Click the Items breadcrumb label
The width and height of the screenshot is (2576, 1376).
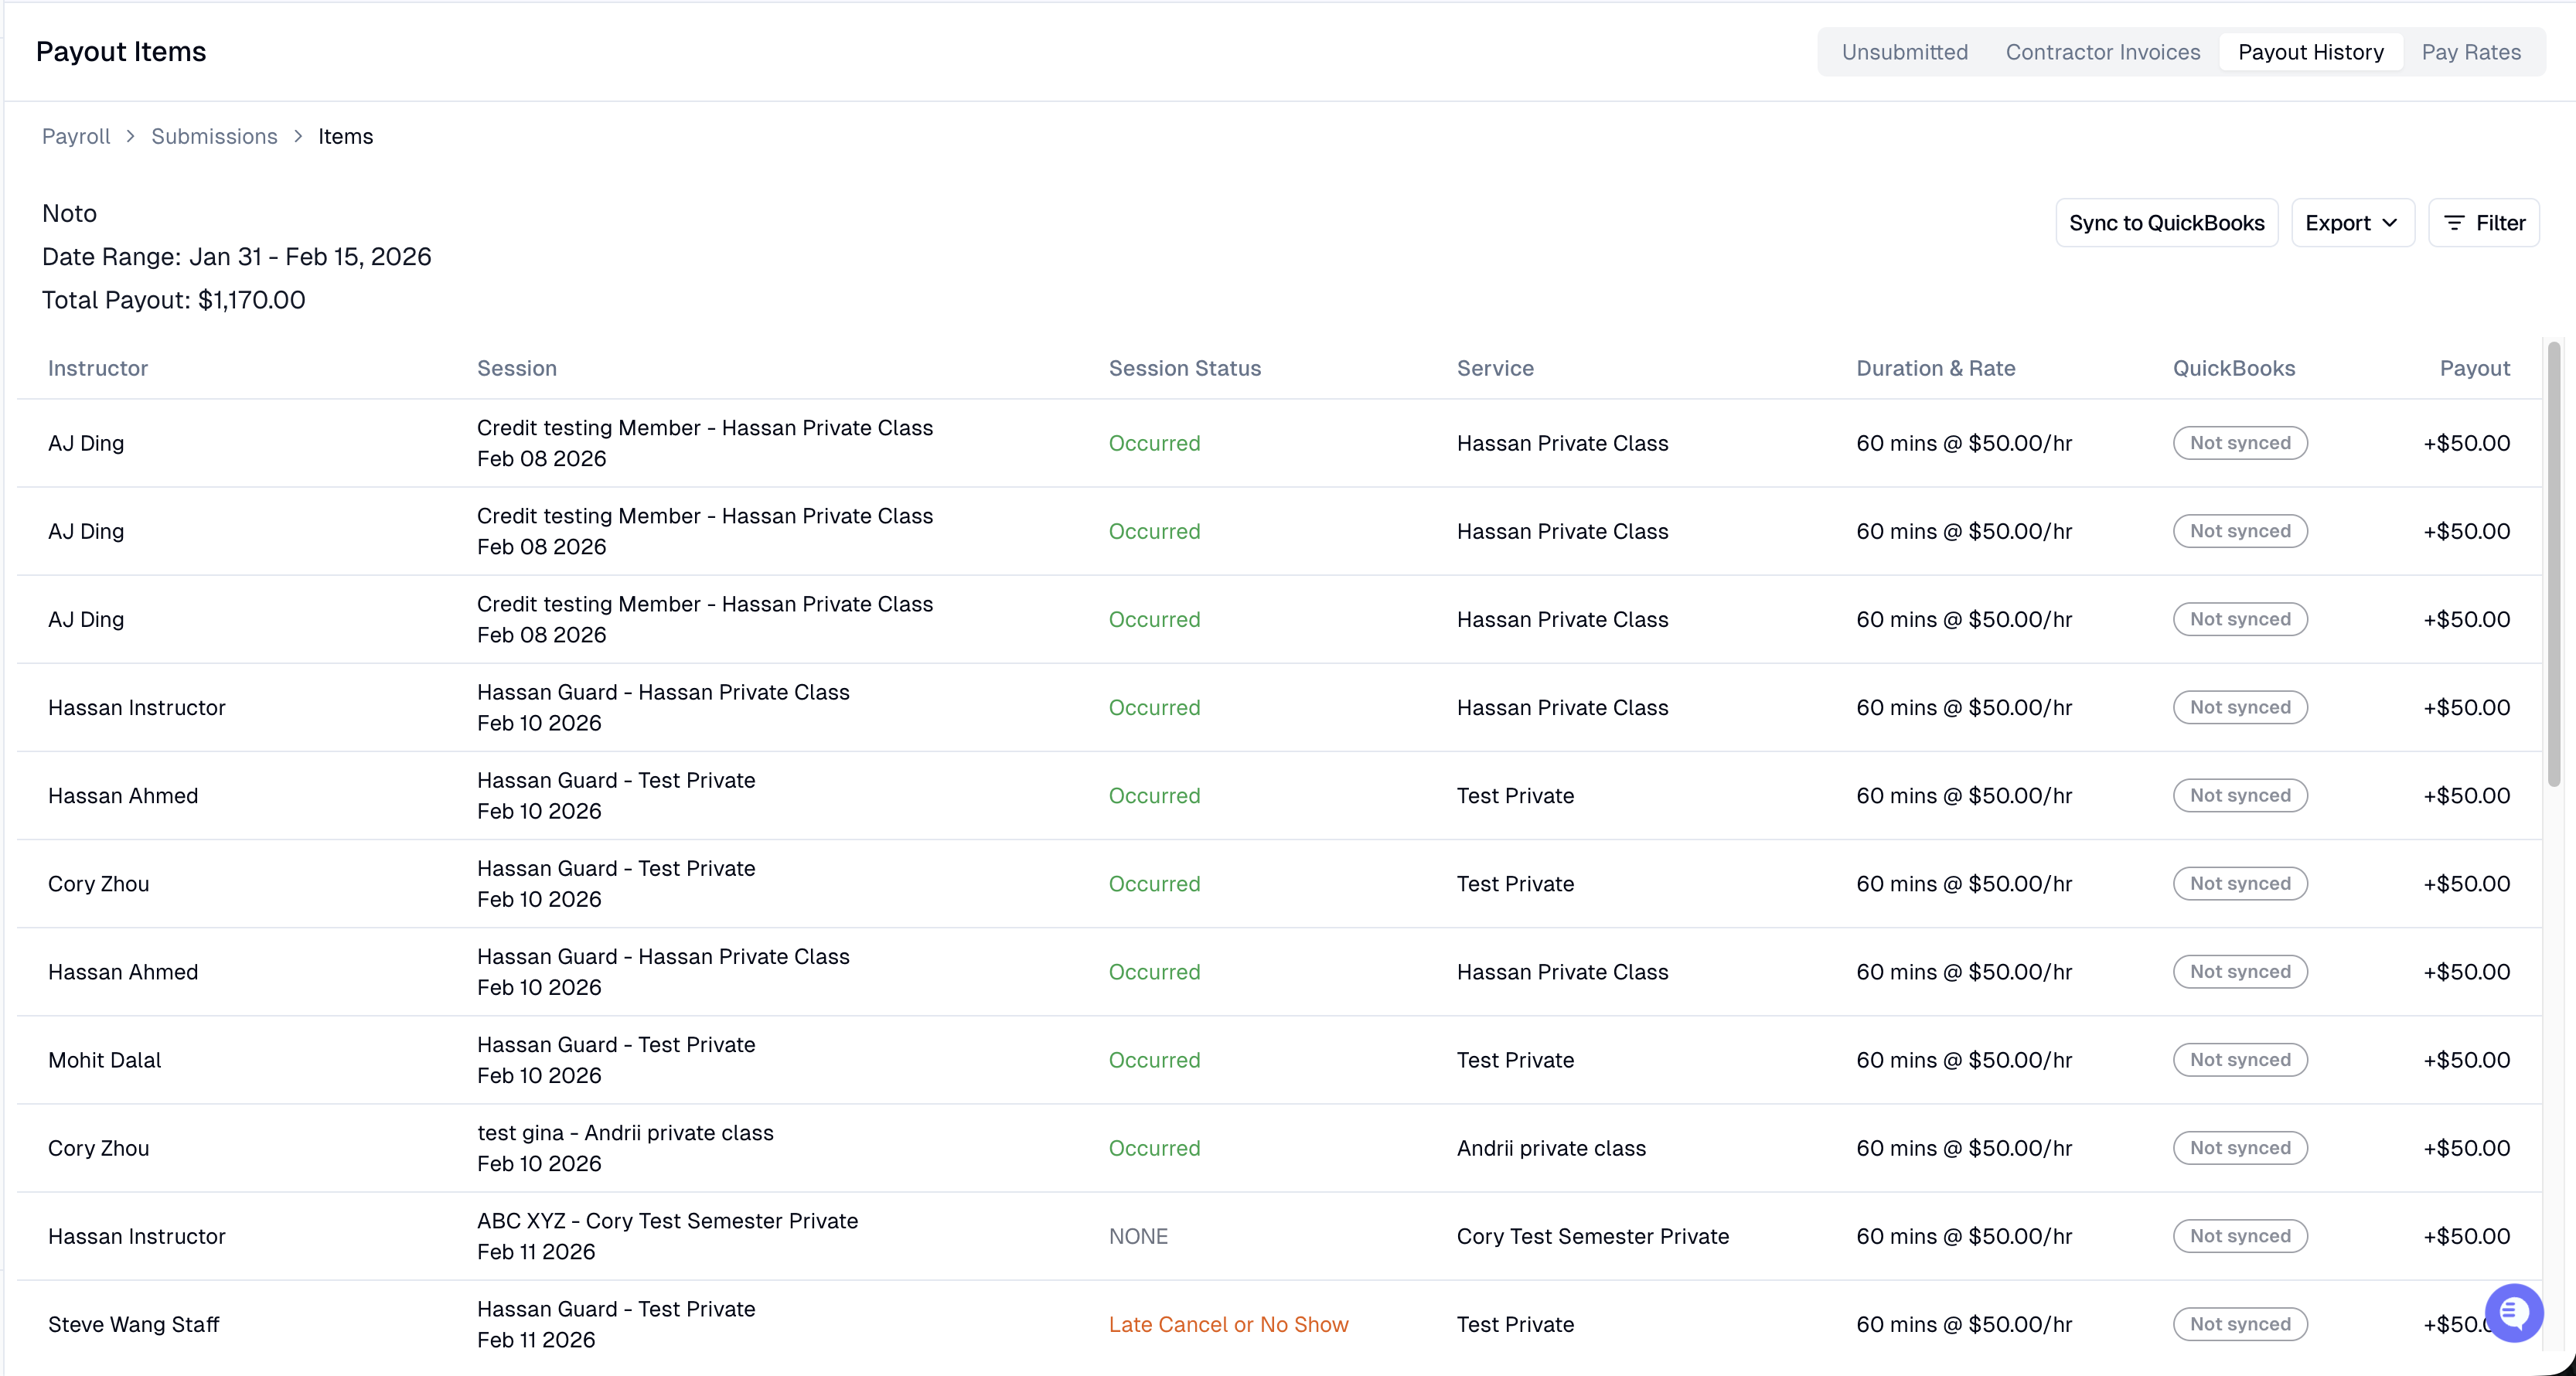coord(345,136)
